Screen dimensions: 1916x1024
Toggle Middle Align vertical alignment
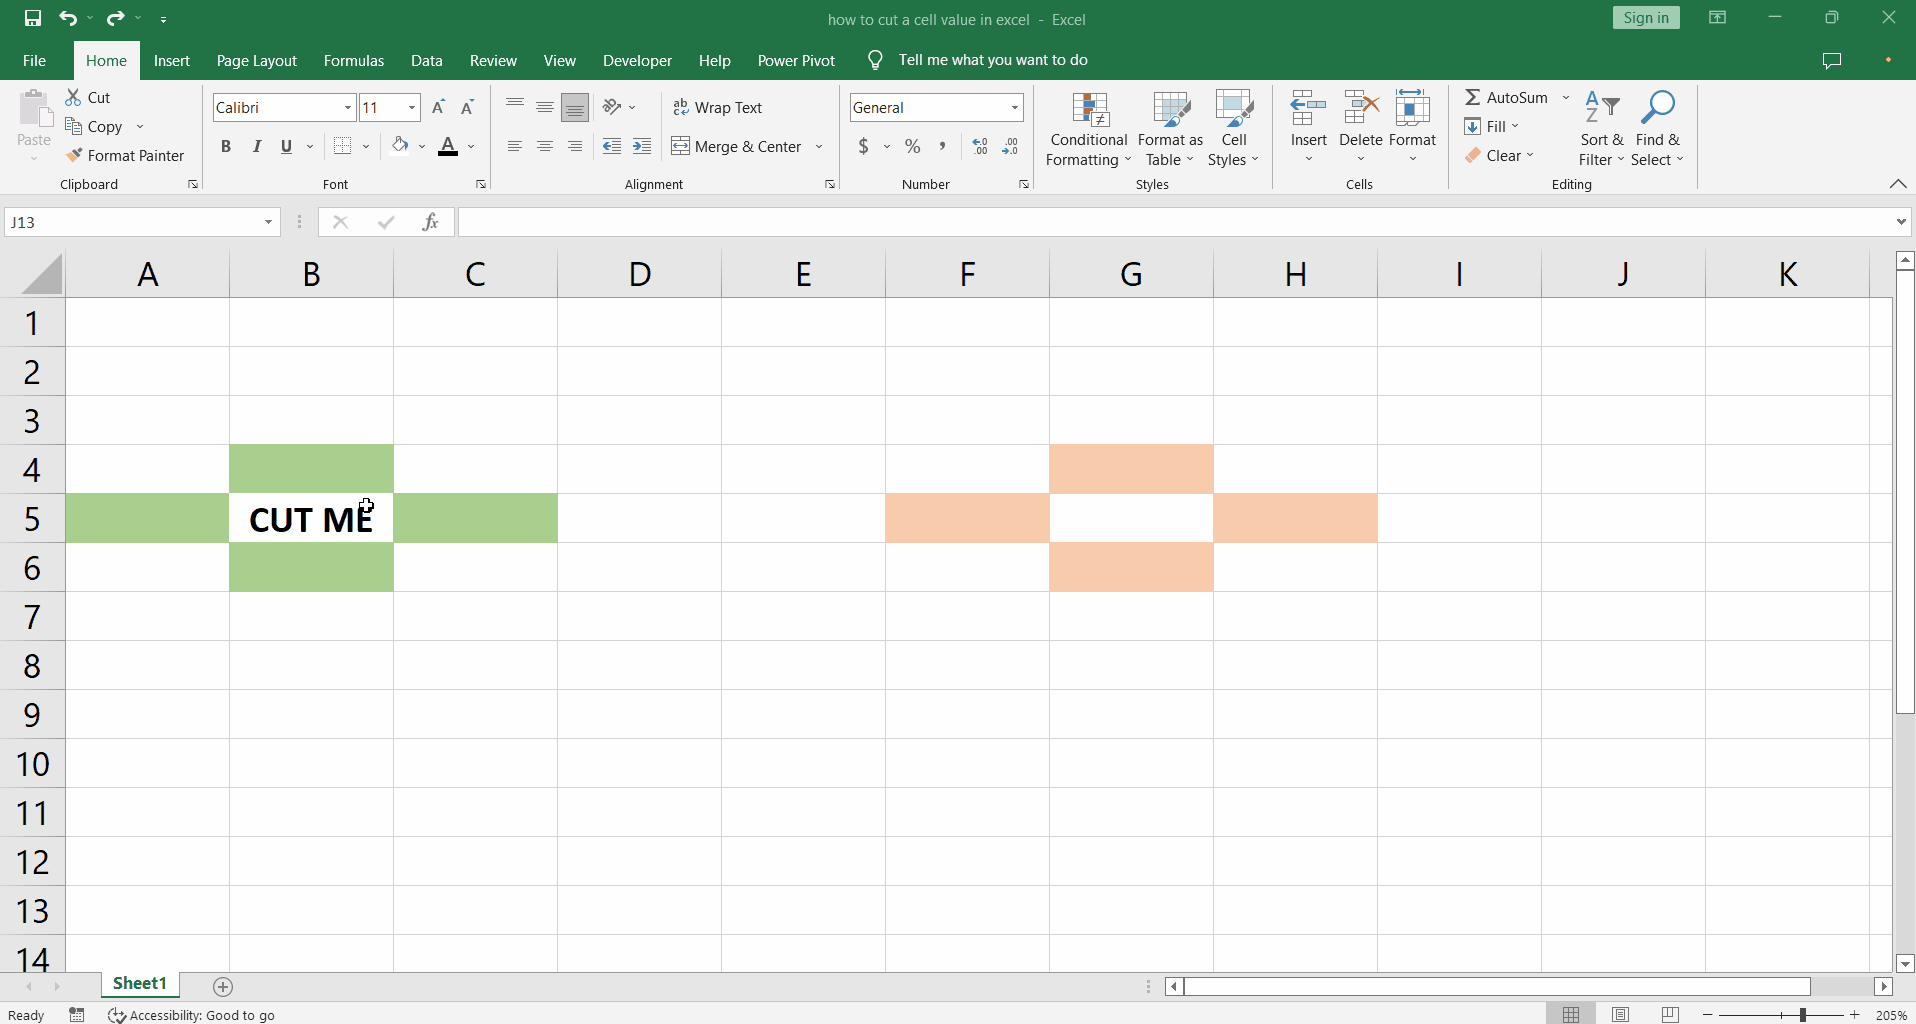point(545,107)
